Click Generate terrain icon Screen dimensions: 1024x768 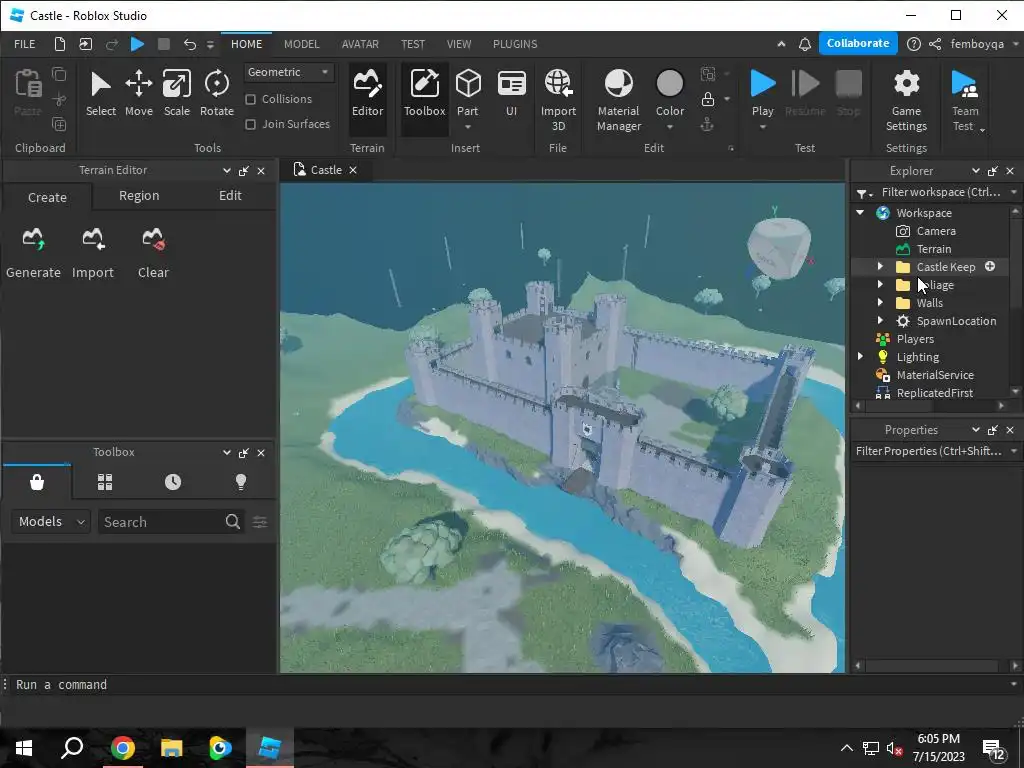coord(33,253)
